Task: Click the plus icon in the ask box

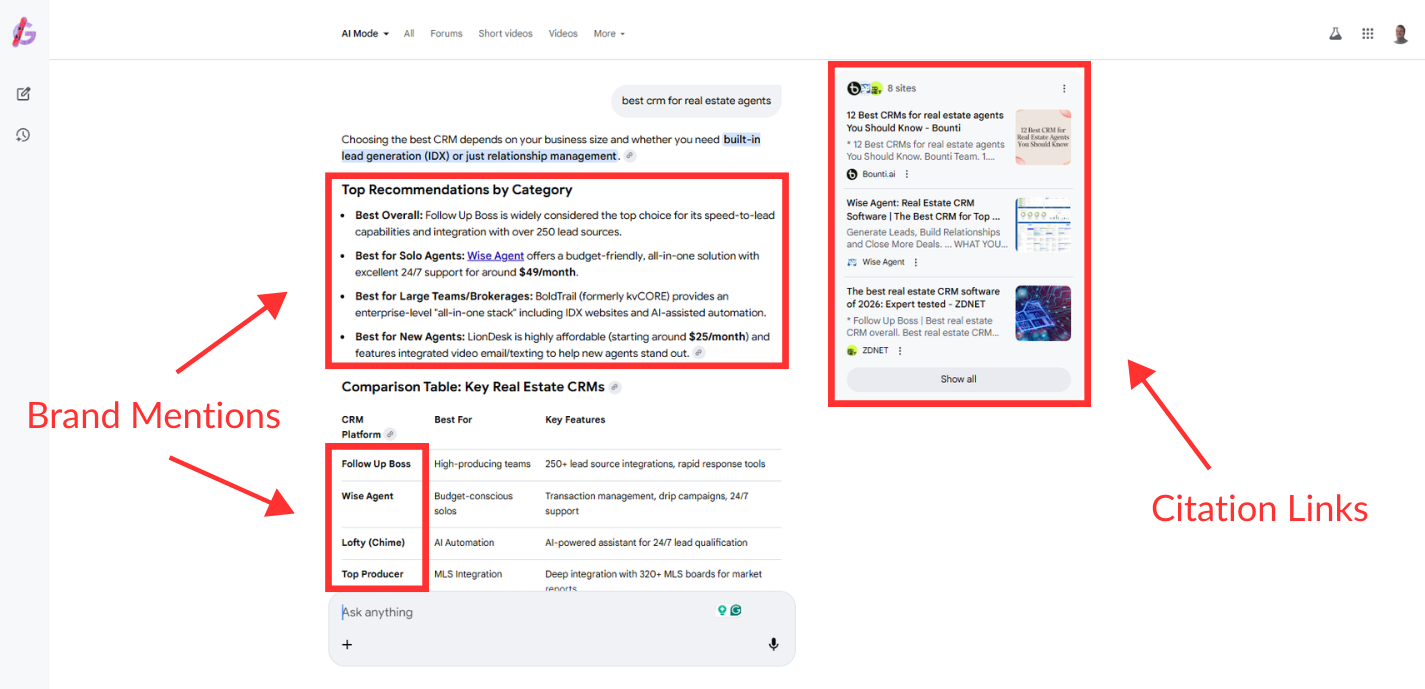Action: pos(347,645)
